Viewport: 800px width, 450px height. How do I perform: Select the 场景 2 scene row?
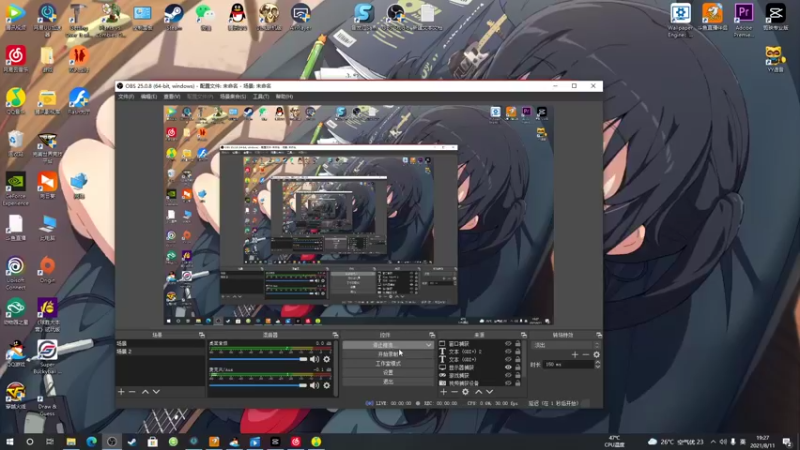(x=160, y=352)
